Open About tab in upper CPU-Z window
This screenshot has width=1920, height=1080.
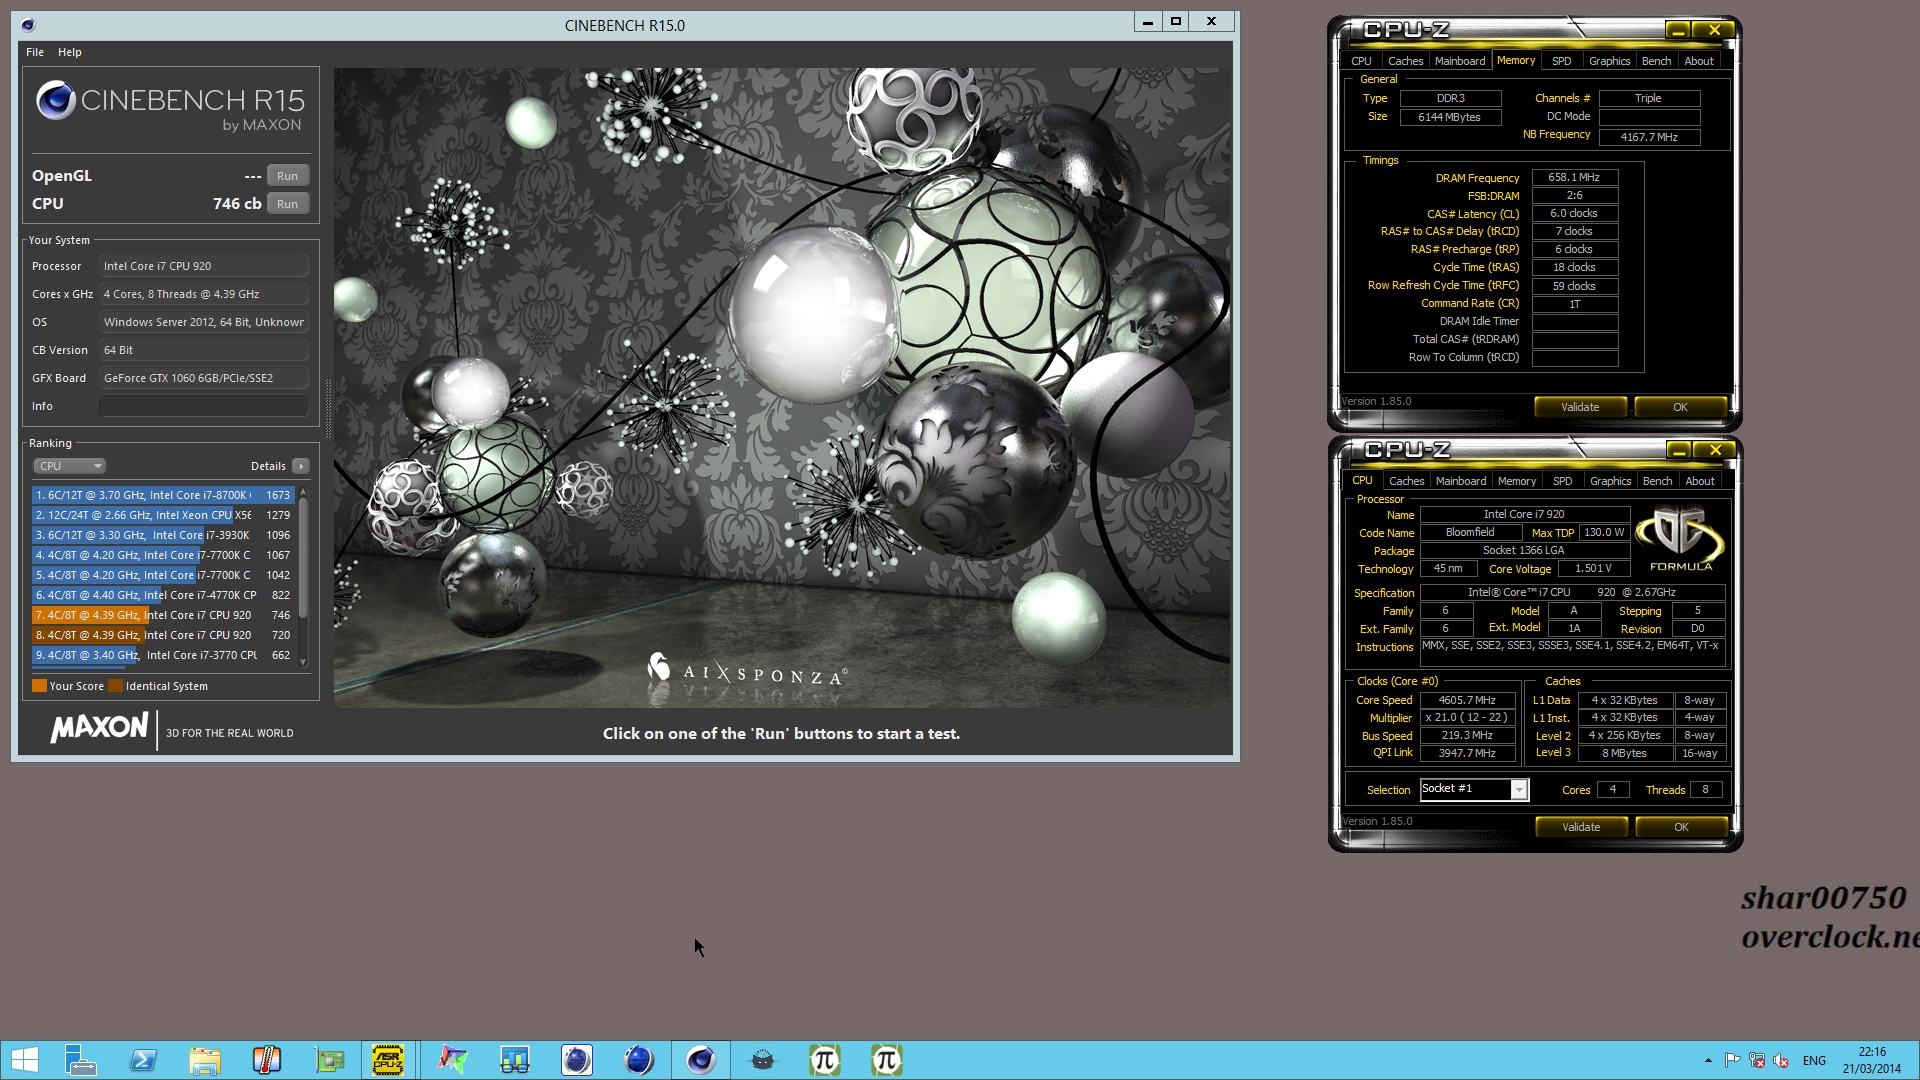coord(1699,61)
